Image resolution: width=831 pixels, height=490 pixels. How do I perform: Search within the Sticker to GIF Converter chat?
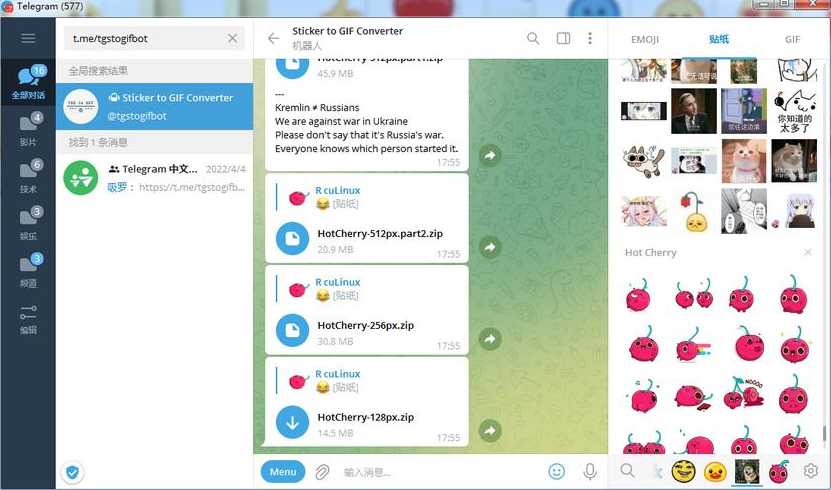click(533, 38)
